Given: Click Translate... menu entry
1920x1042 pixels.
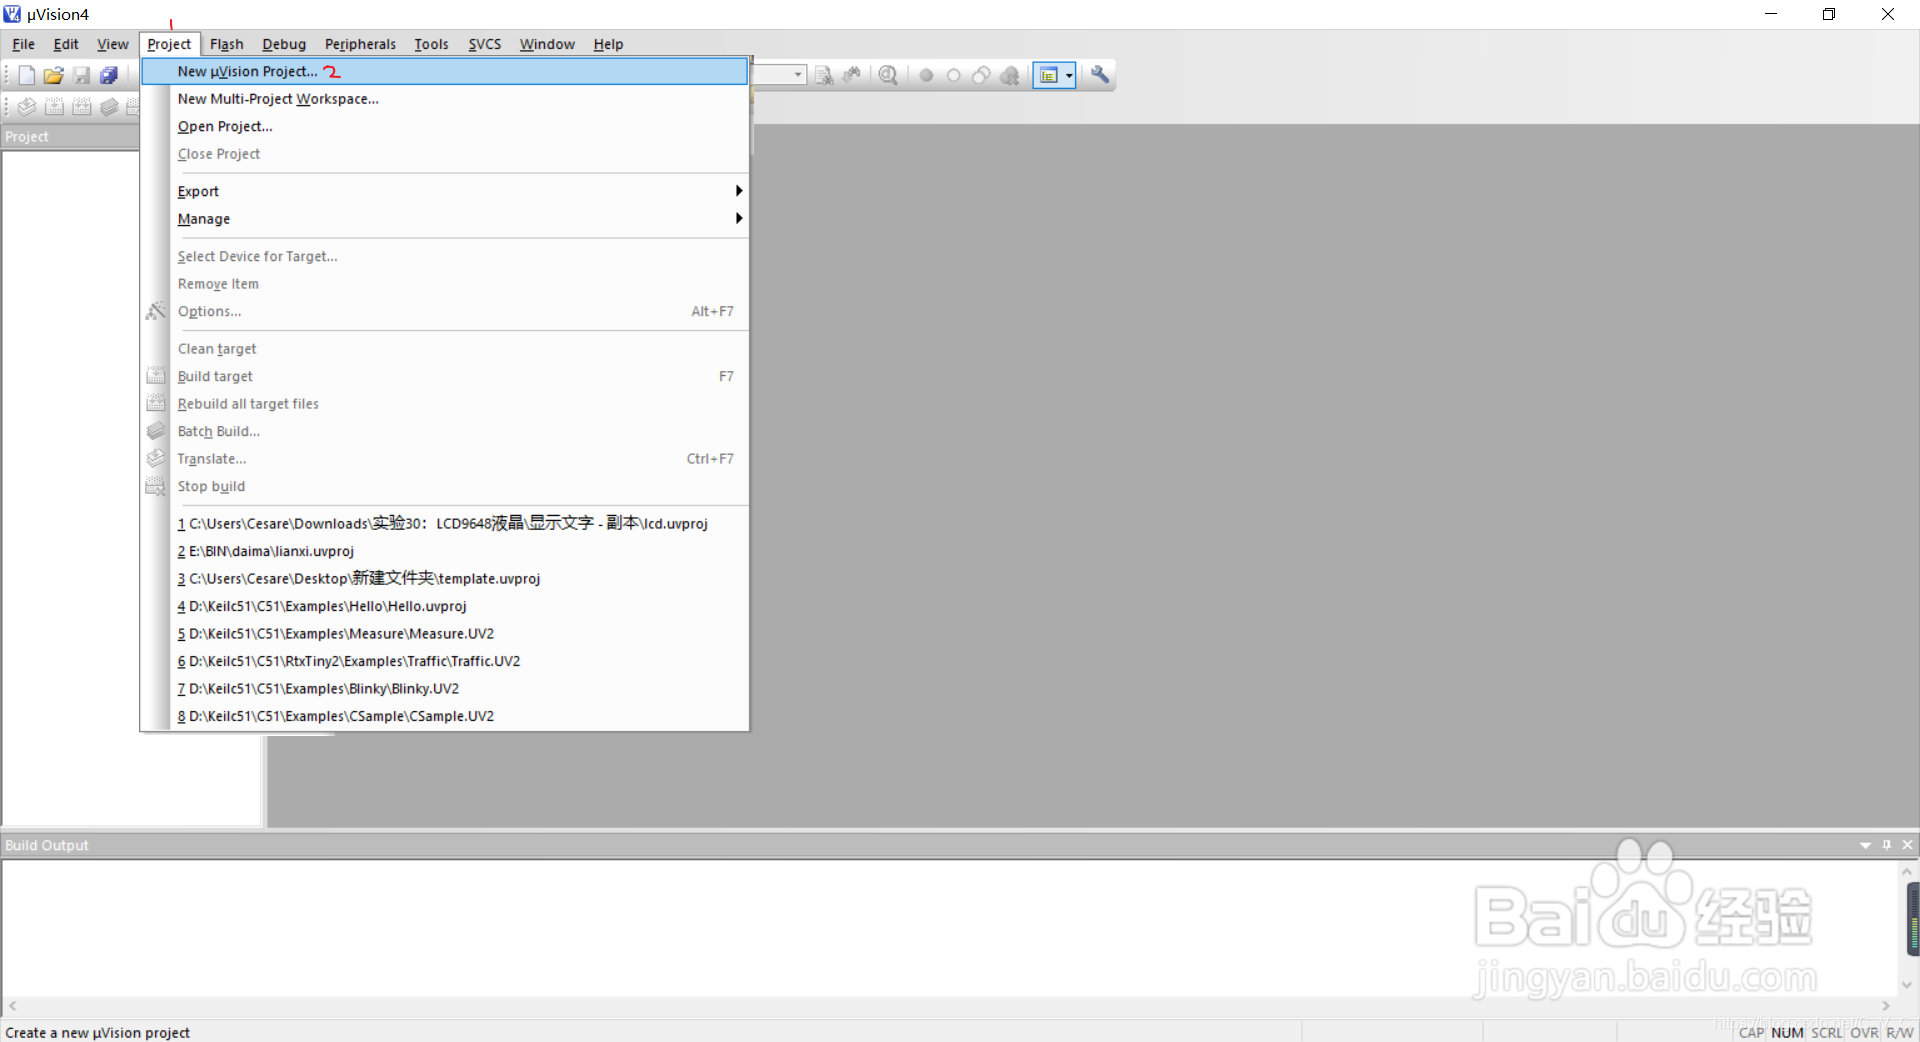Looking at the screenshot, I should [445, 459].
